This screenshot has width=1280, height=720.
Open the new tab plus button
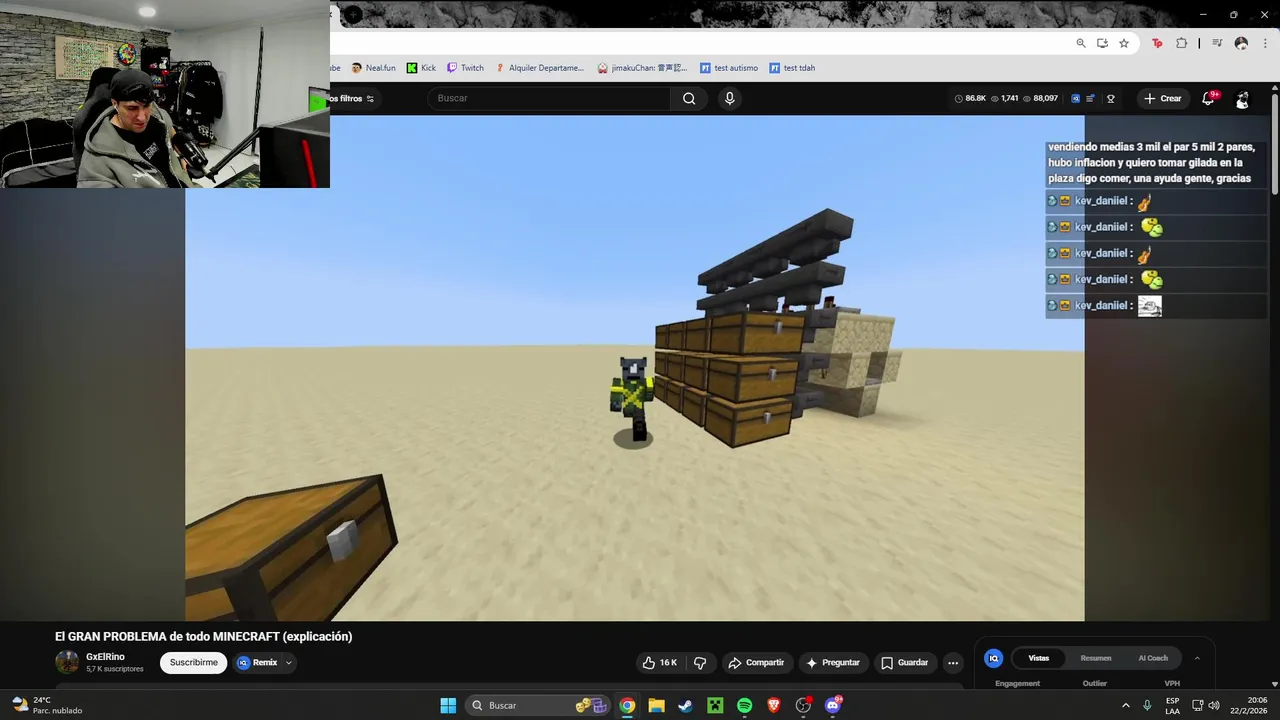pyautogui.click(x=354, y=15)
